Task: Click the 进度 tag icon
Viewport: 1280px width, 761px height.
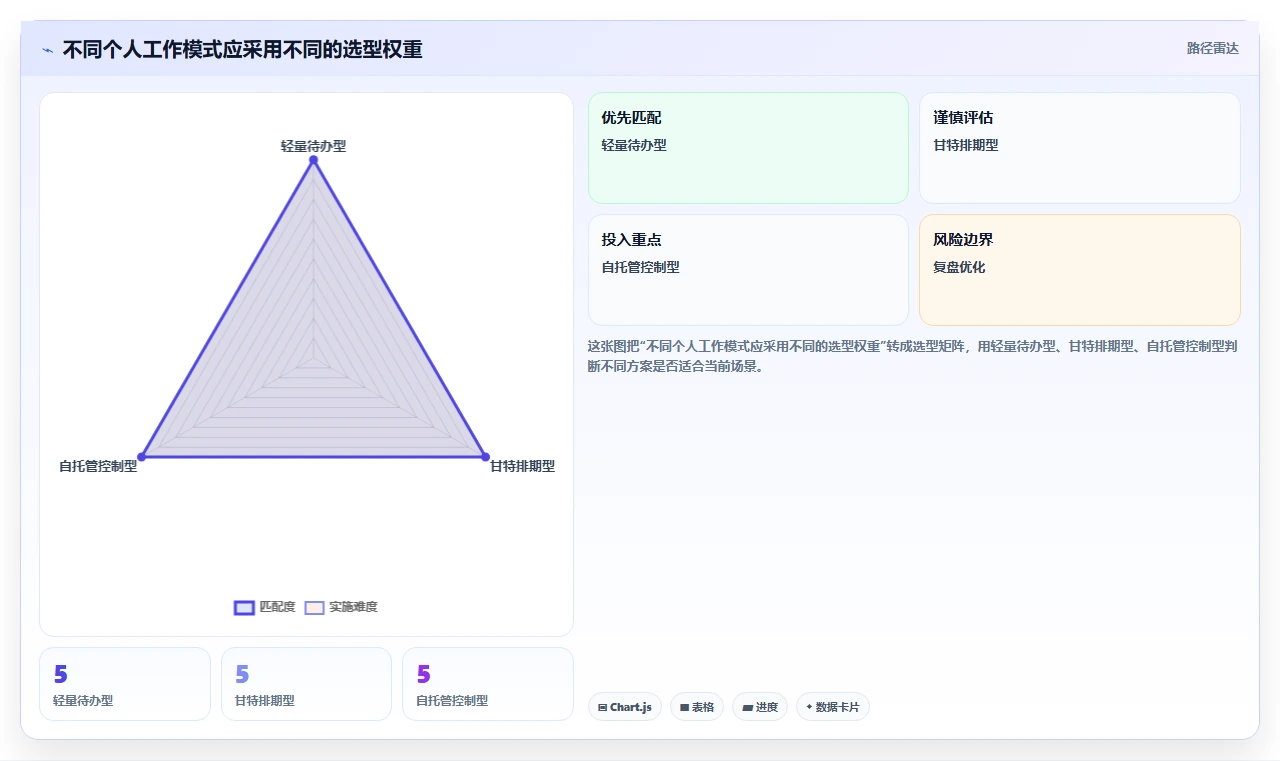Action: 748,707
